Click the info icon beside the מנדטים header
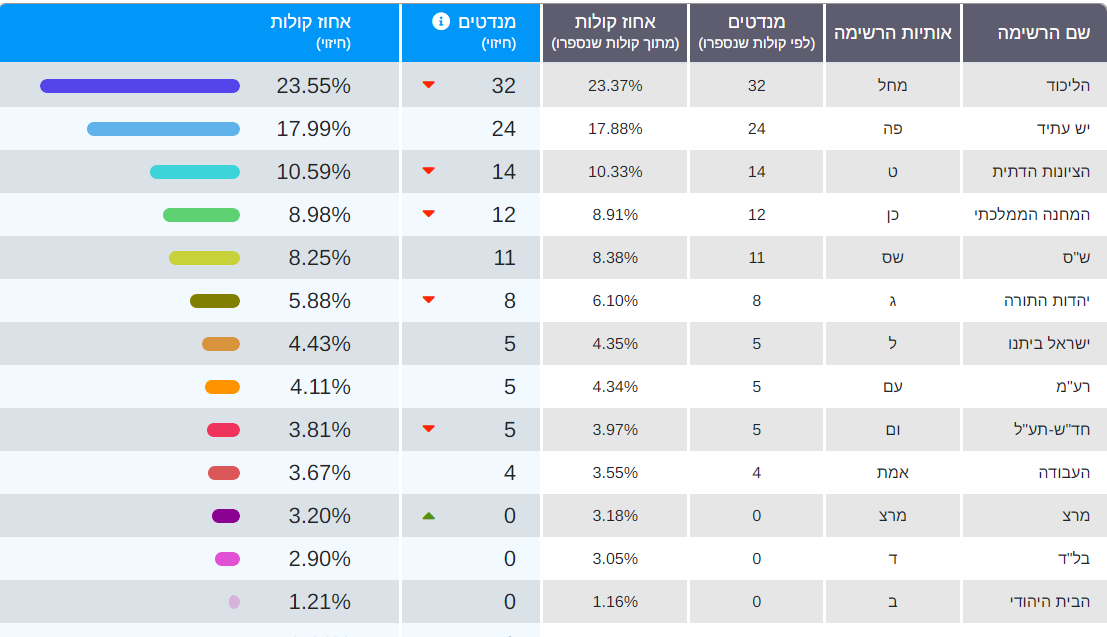 441,21
